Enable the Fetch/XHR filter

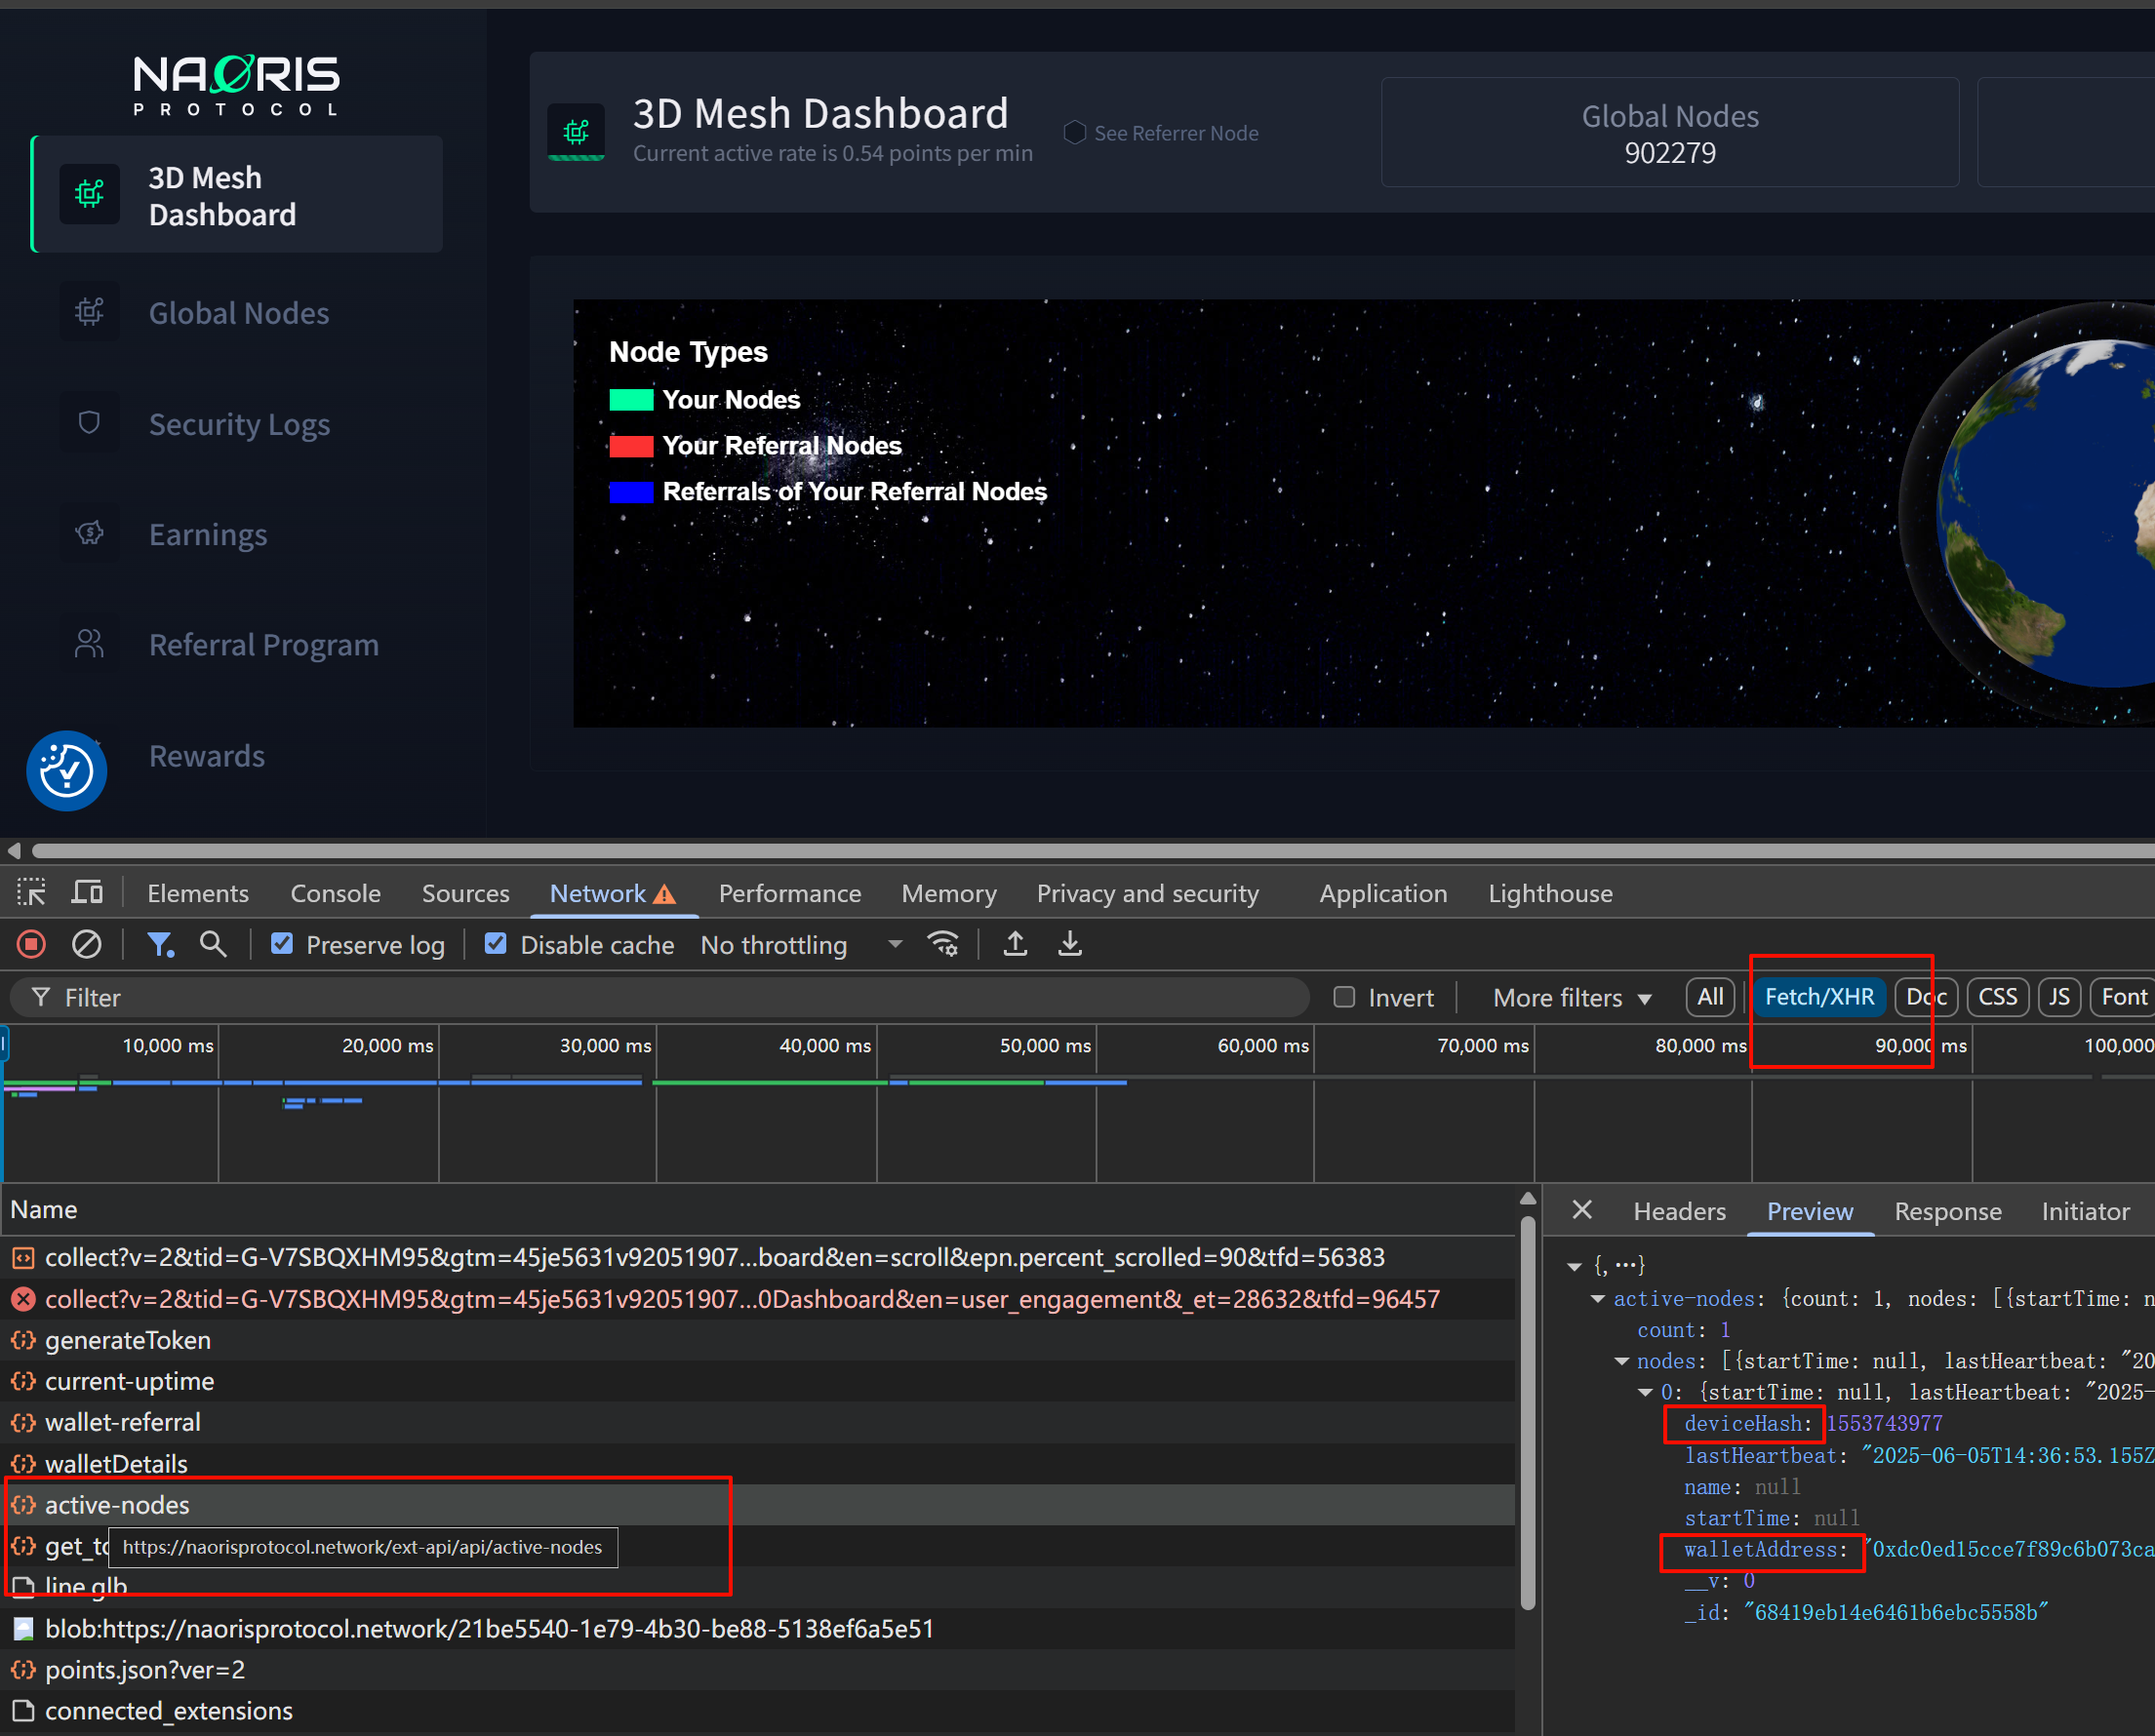click(1819, 997)
